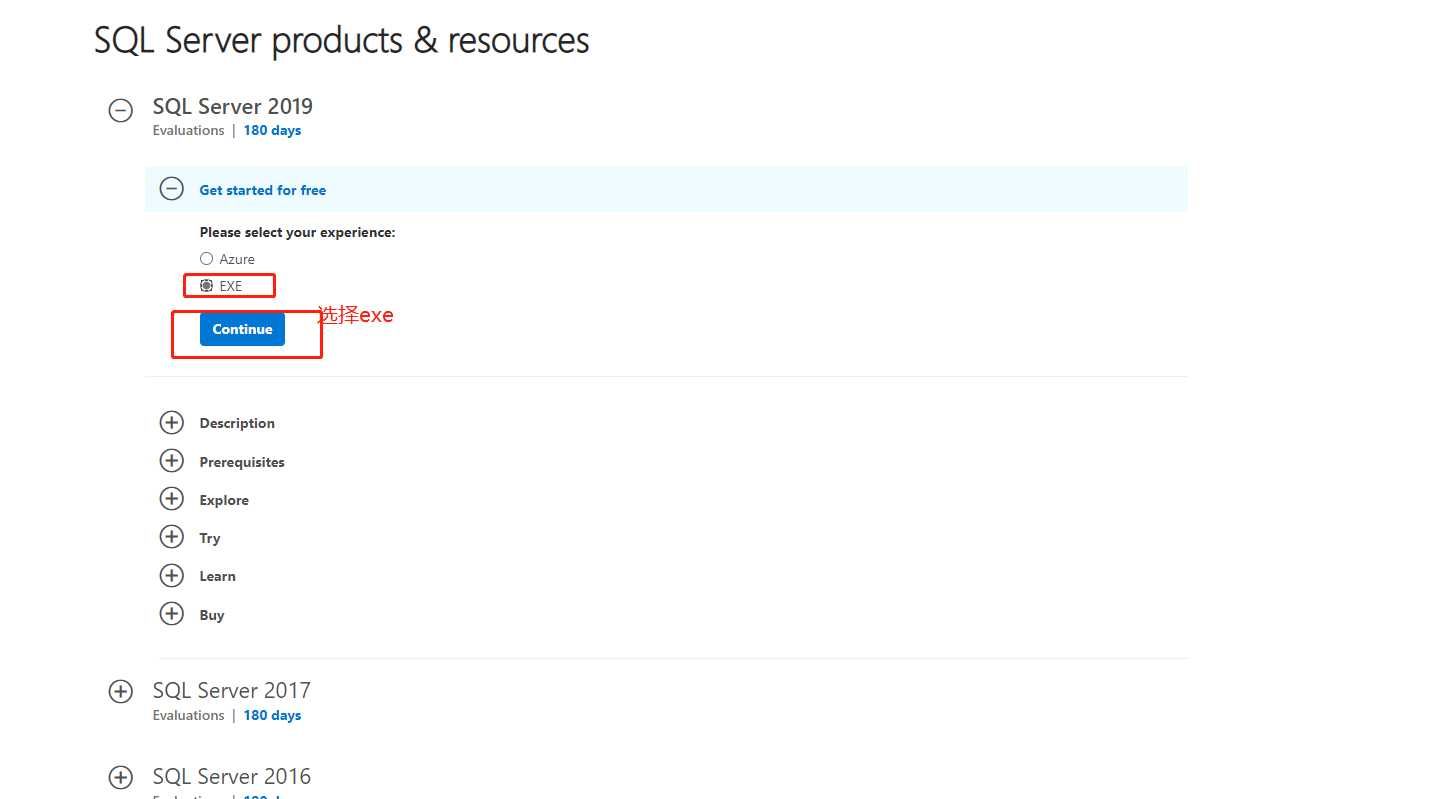Expand the Try section

click(171, 537)
